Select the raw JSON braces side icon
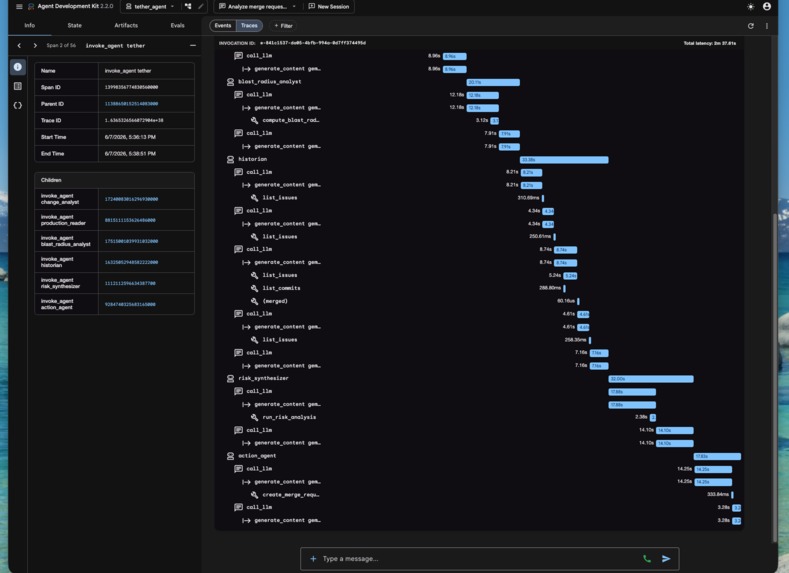This screenshot has width=789, height=573. click(x=18, y=105)
